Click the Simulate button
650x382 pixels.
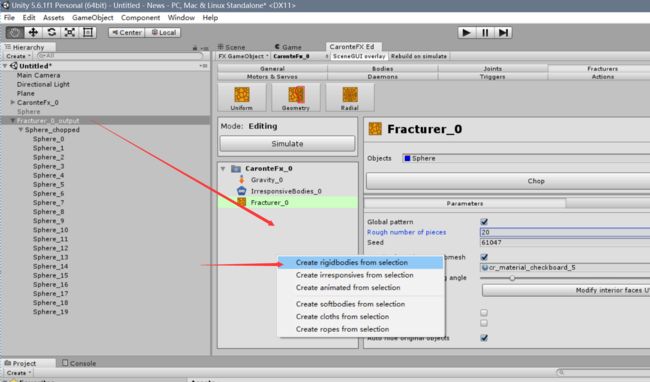(287, 143)
